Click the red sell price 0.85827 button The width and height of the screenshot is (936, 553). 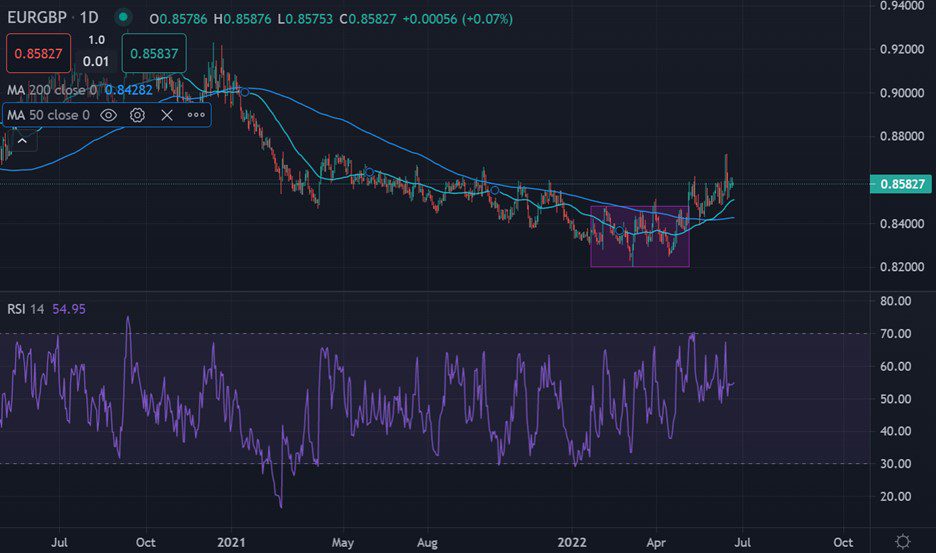(38, 54)
